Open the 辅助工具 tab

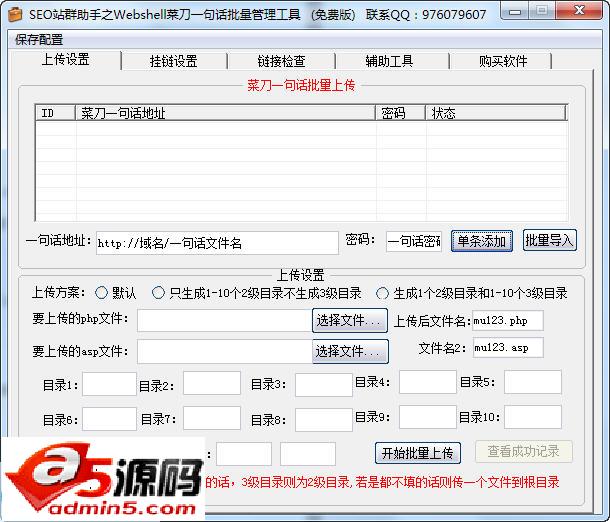(x=389, y=61)
